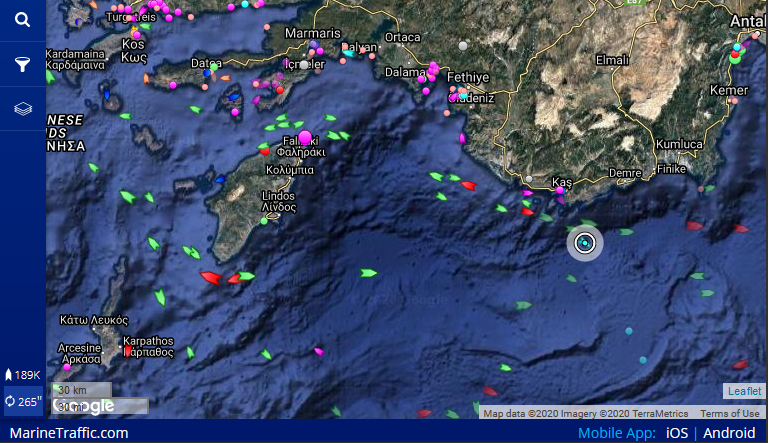This screenshot has height=443, width=771.
Task: Click the 265 second auto-refresh button
Action: click(x=23, y=402)
